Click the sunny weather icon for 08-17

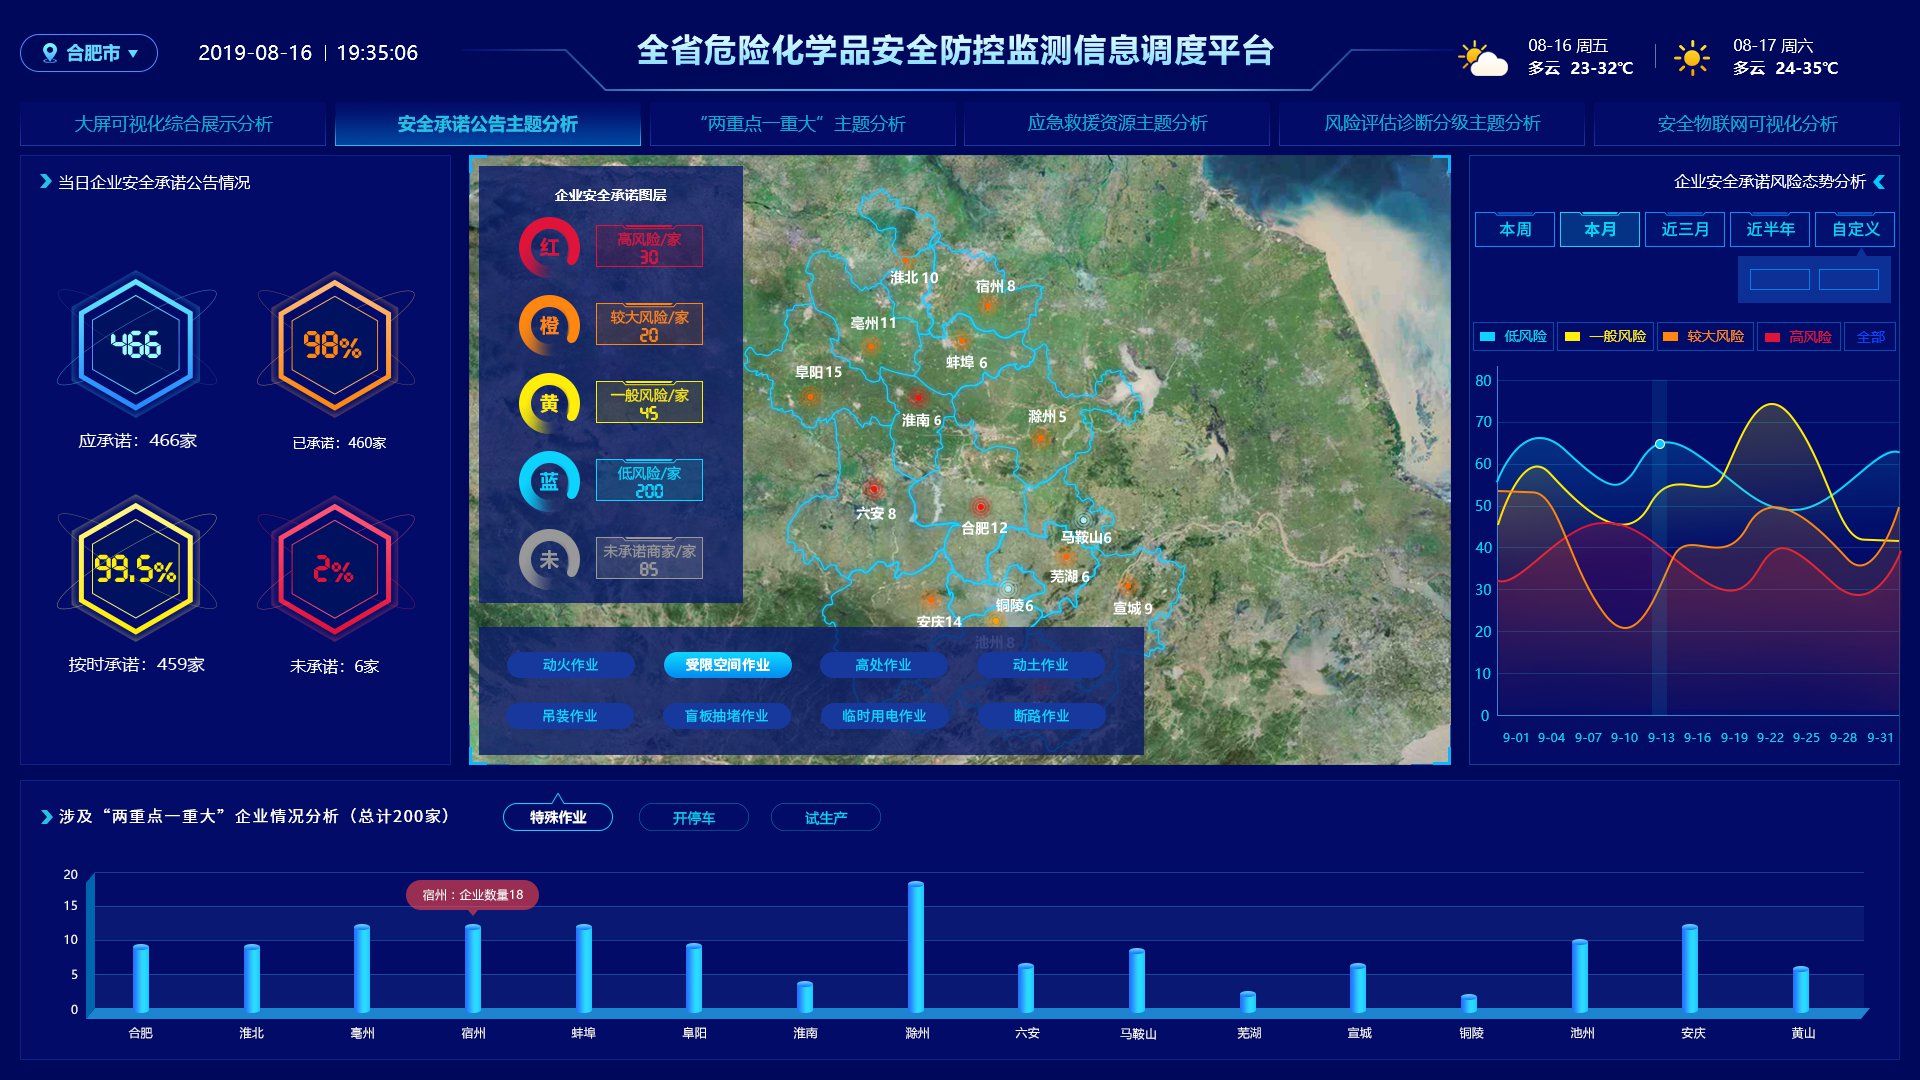(1691, 58)
